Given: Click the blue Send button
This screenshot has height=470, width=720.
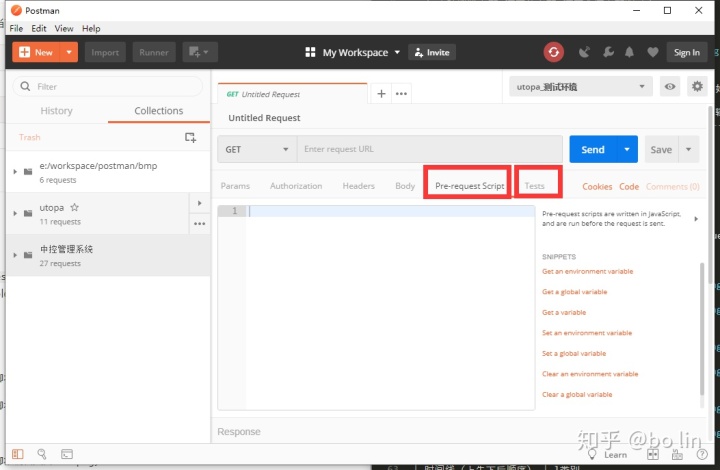Looking at the screenshot, I should [x=593, y=149].
